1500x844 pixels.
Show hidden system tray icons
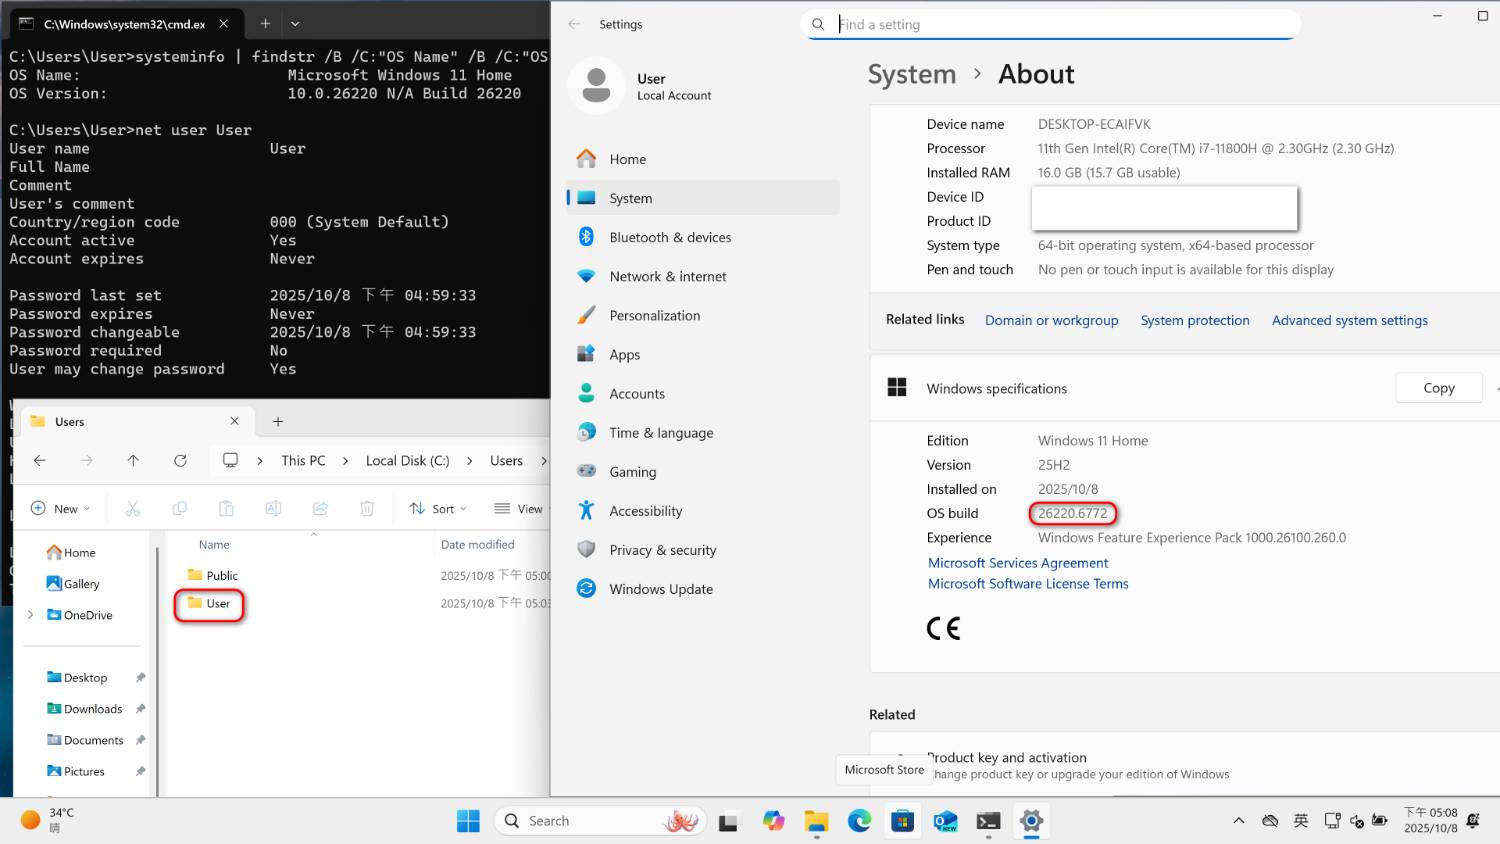tap(1238, 821)
